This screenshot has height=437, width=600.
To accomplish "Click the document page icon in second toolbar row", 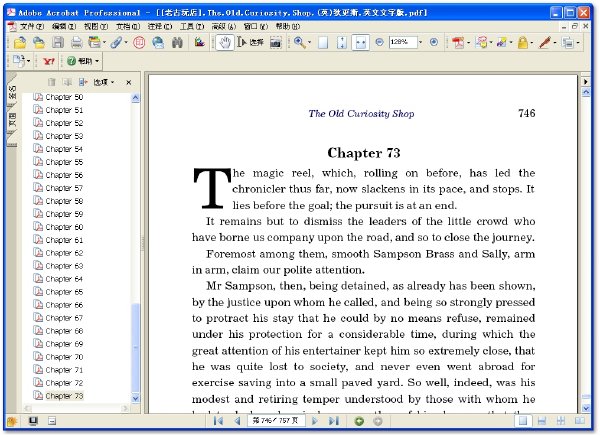I will point(19,61).
